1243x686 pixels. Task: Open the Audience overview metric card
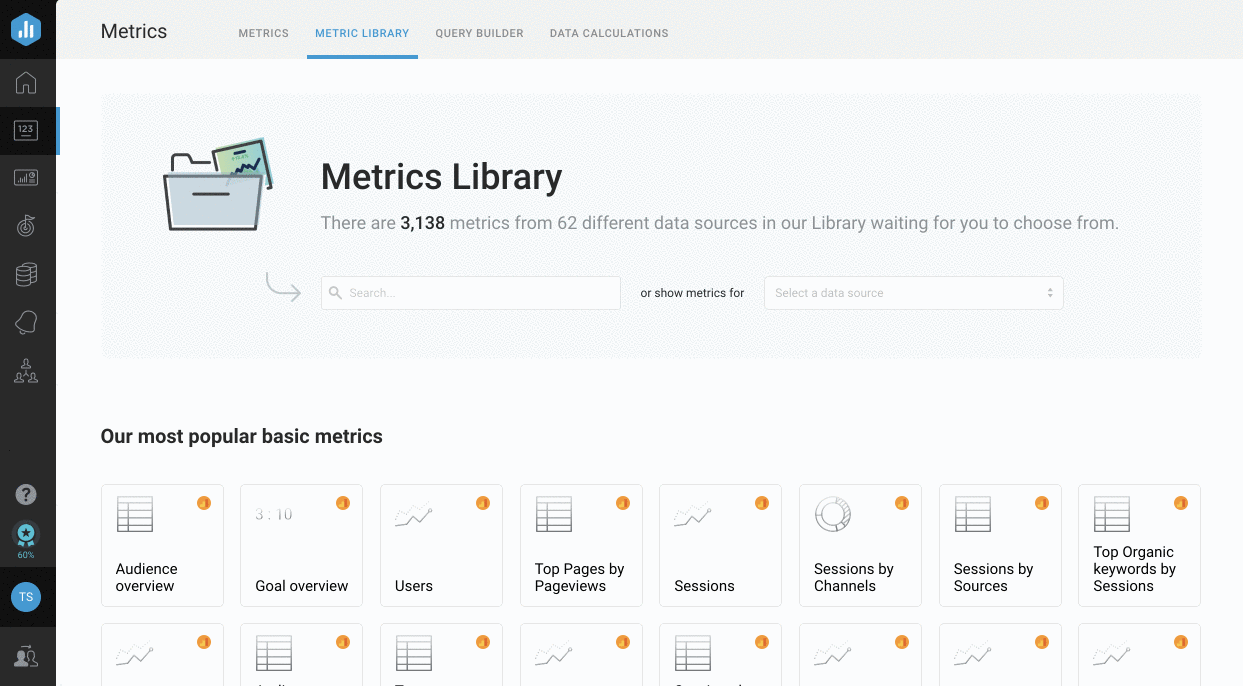point(162,546)
